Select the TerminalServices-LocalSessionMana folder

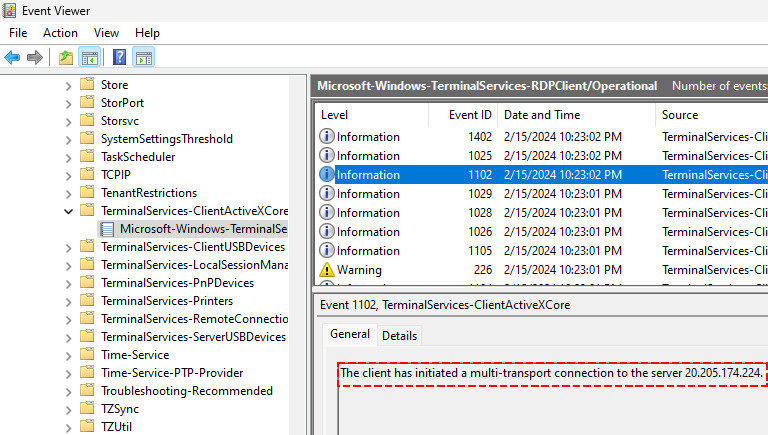point(194,265)
